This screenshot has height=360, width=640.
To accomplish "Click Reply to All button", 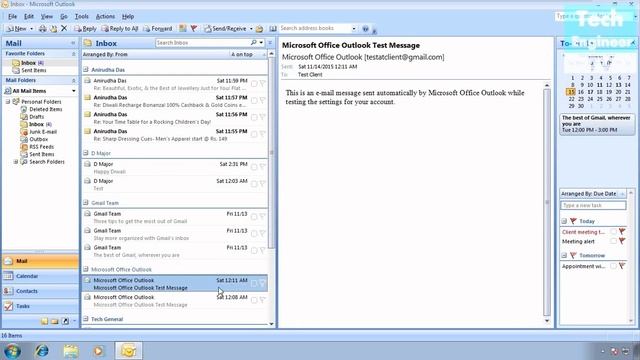I will (x=120, y=29).
